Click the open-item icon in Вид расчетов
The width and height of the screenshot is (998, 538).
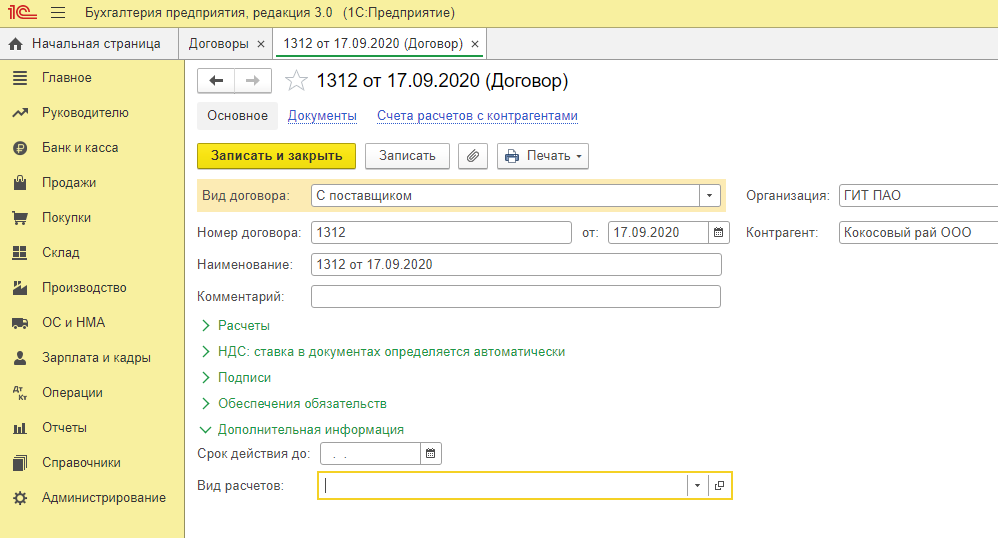(719, 486)
